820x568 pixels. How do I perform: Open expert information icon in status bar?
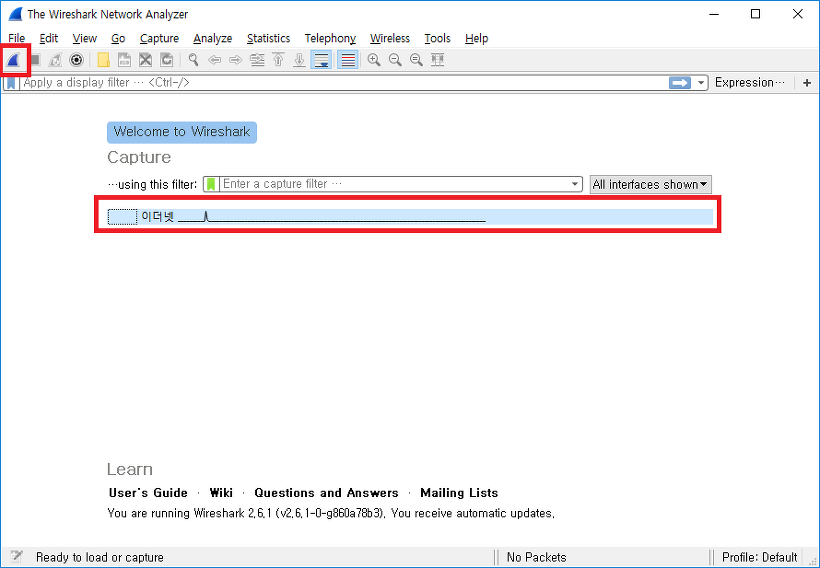(16, 556)
